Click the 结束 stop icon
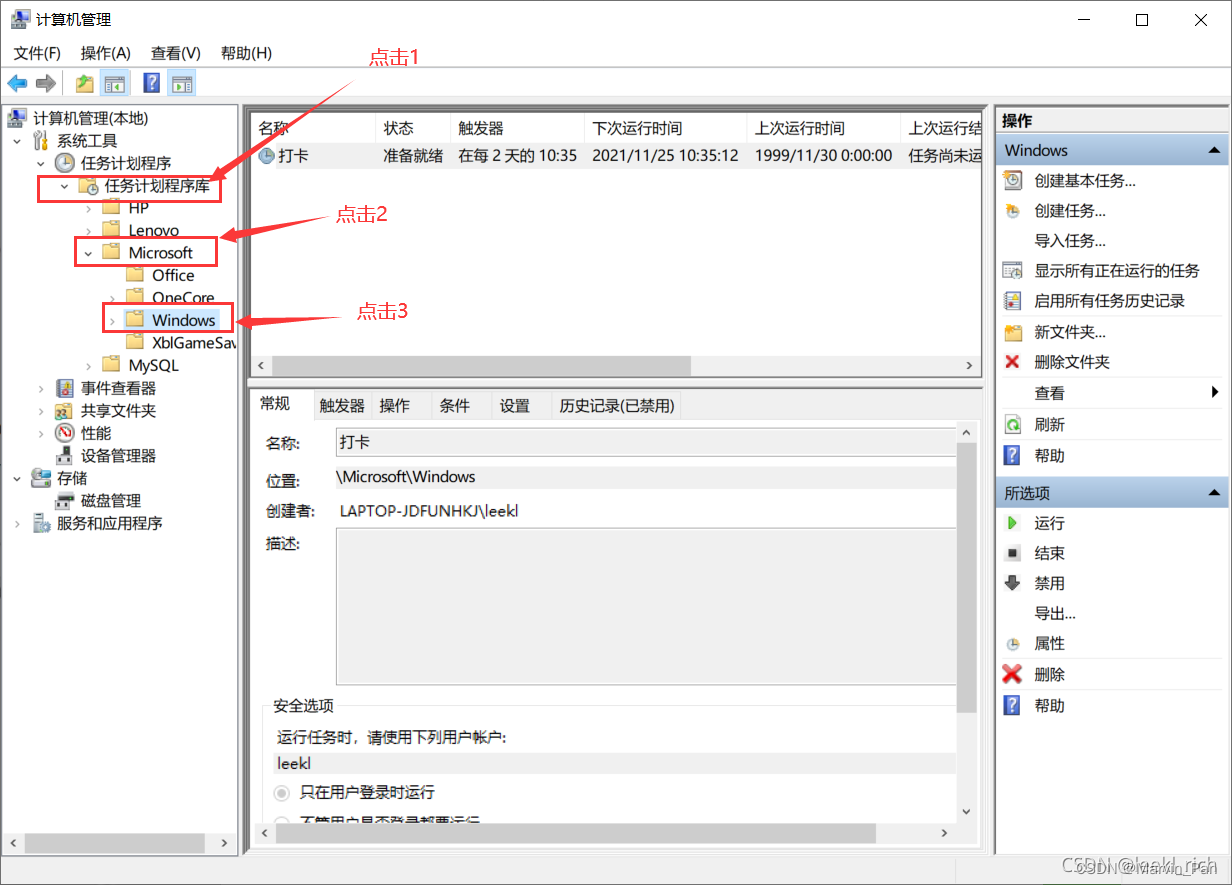The width and height of the screenshot is (1232, 885). (x=1013, y=553)
